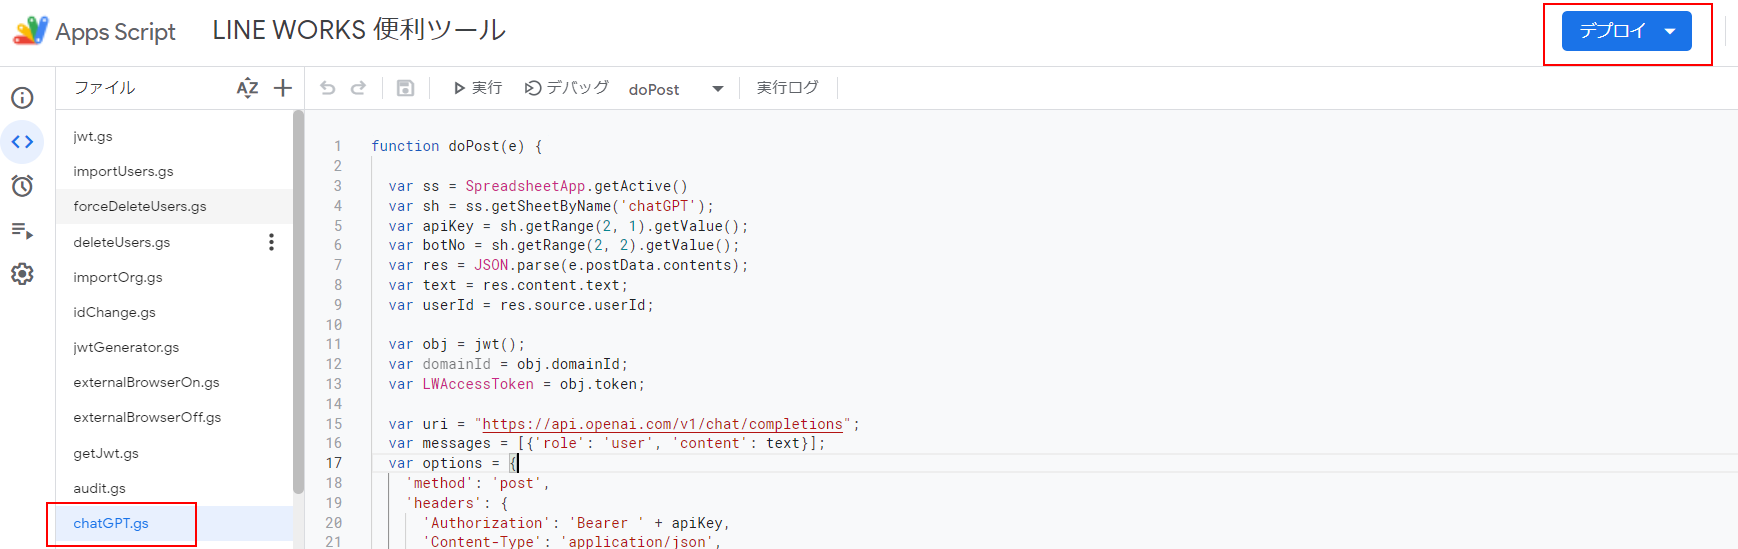Click the 'var messages' code line
The image size is (1738, 549).
pyautogui.click(x=607, y=443)
